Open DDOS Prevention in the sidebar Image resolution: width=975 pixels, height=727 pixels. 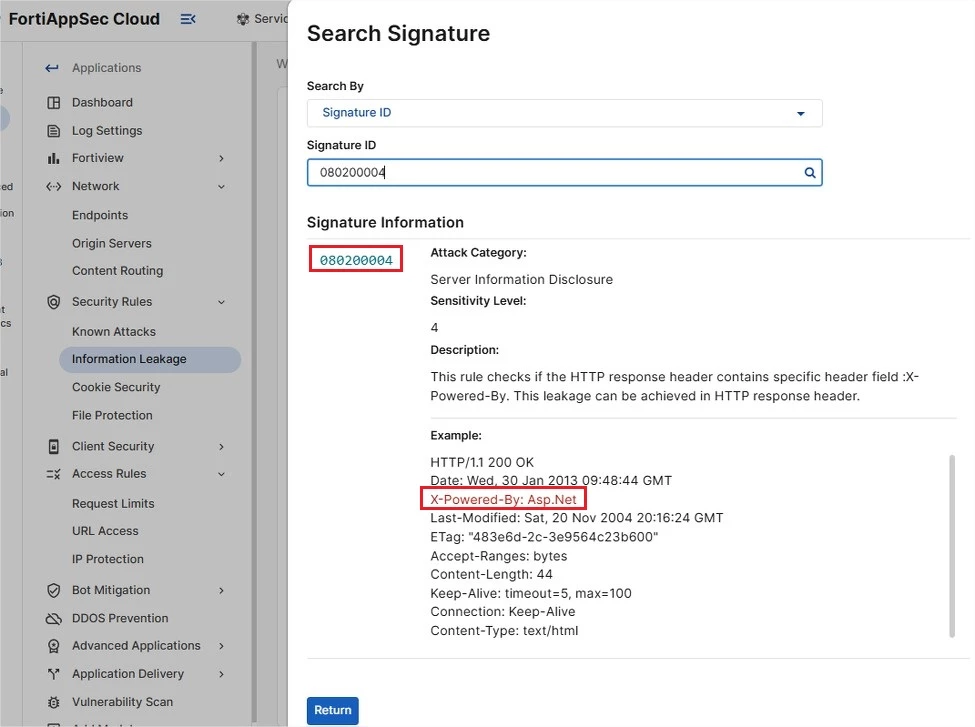pyautogui.click(x=120, y=619)
